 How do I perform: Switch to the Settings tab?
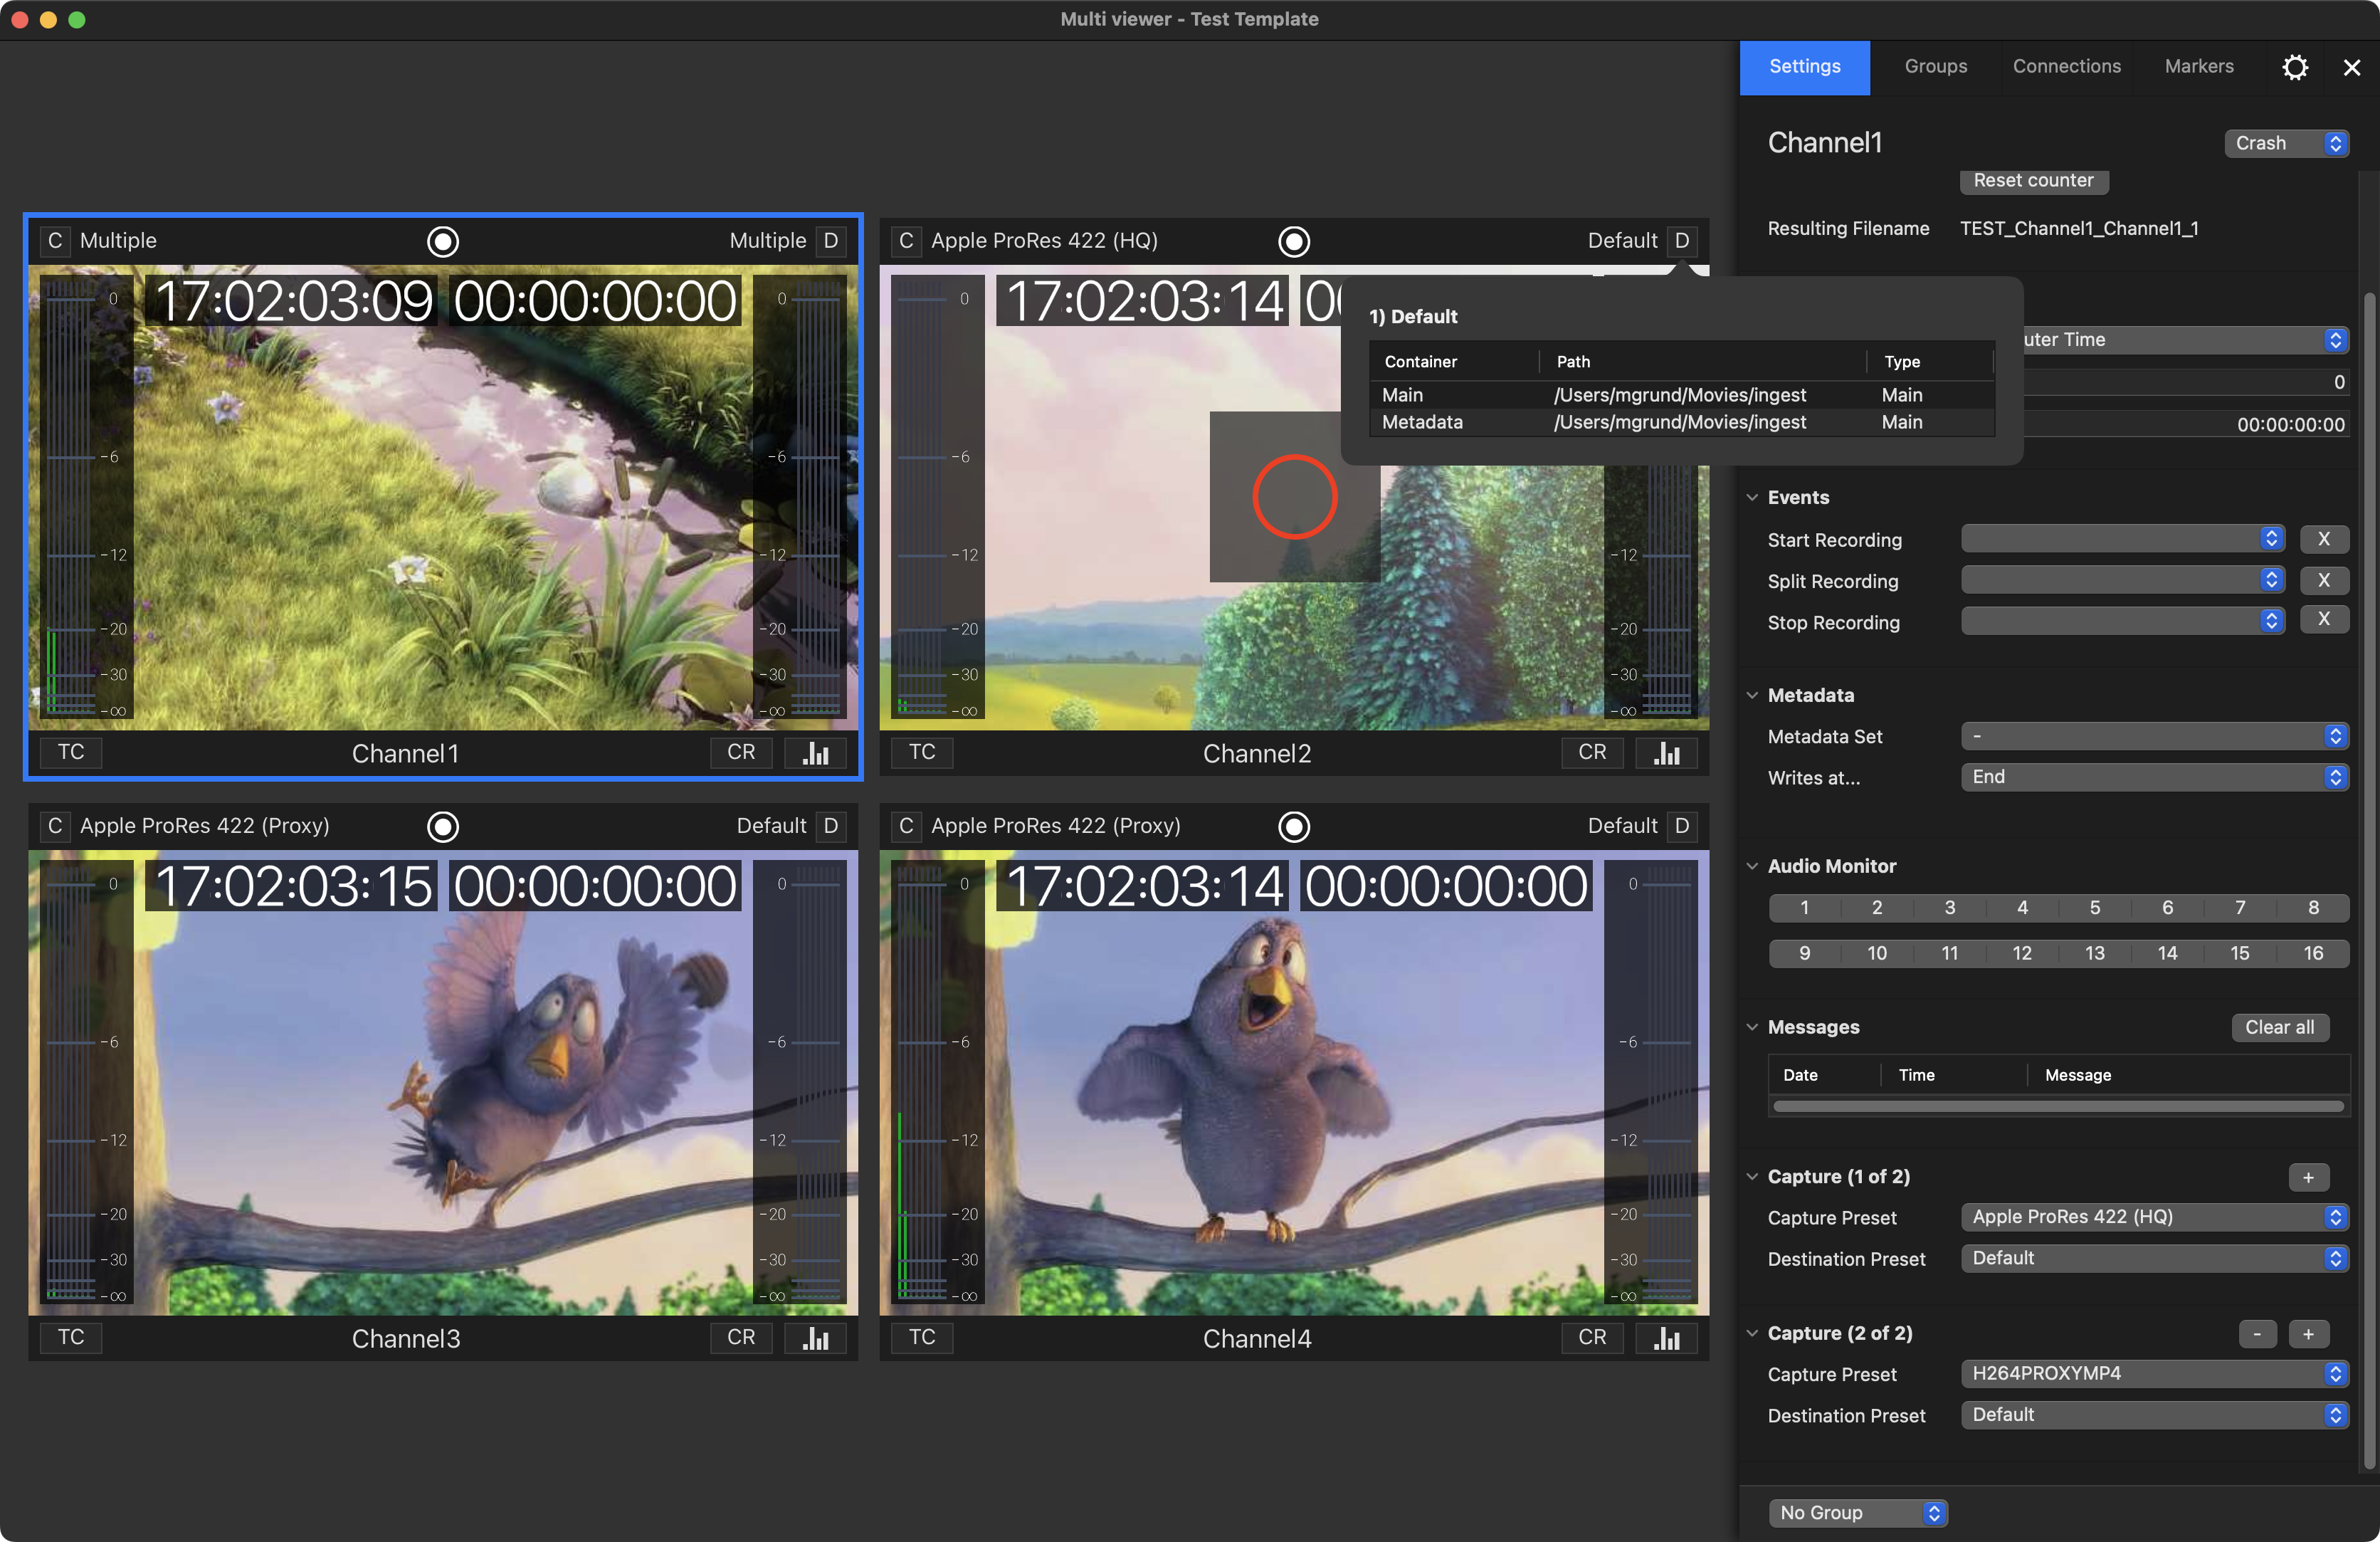pos(1805,67)
